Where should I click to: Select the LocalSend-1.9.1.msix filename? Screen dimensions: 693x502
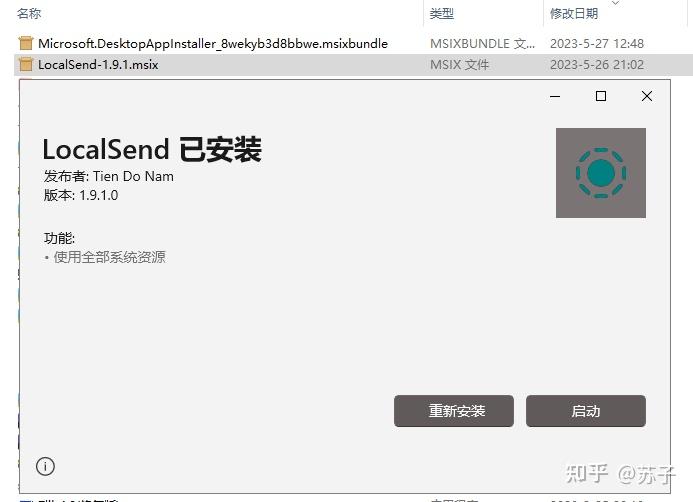(98, 65)
